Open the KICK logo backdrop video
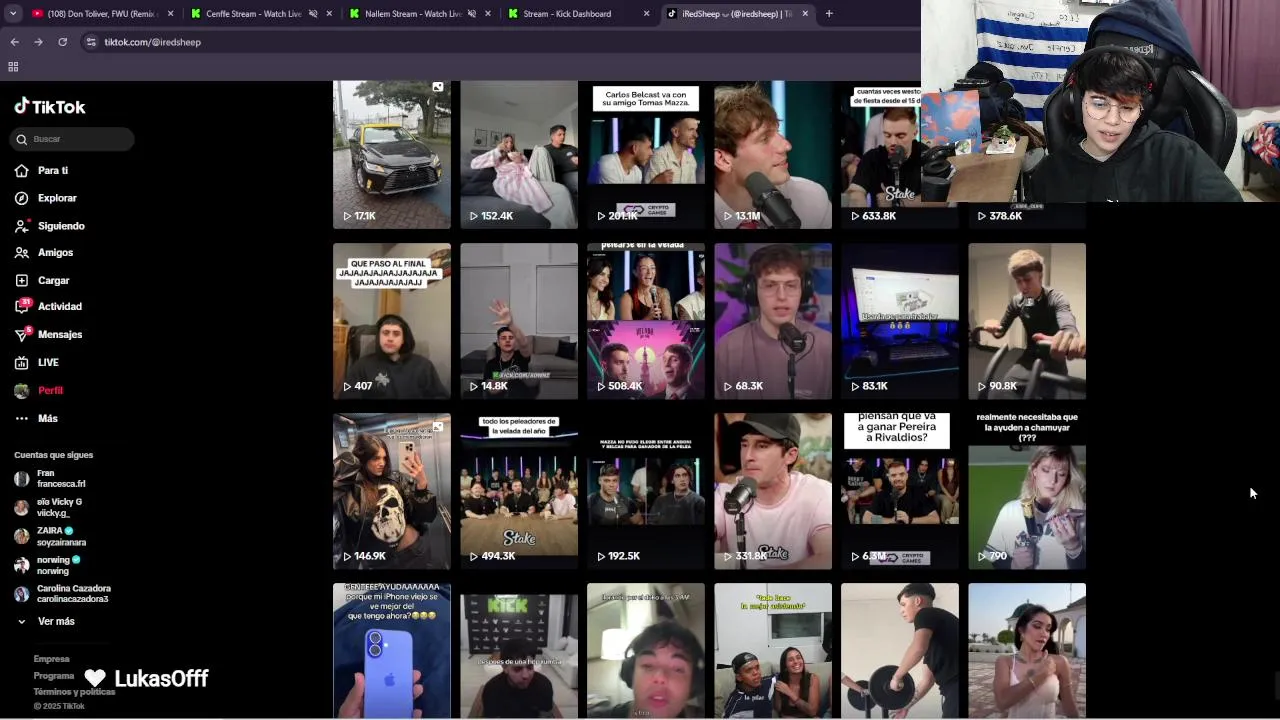This screenshot has width=1280, height=720. (519, 650)
